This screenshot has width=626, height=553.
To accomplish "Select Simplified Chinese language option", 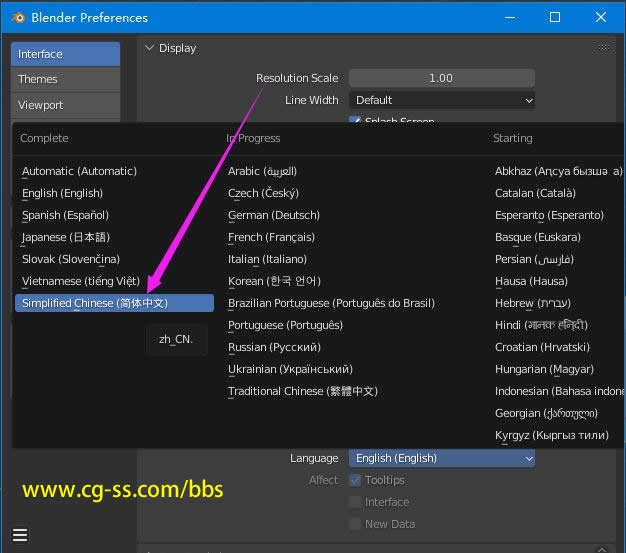I will [x=114, y=303].
